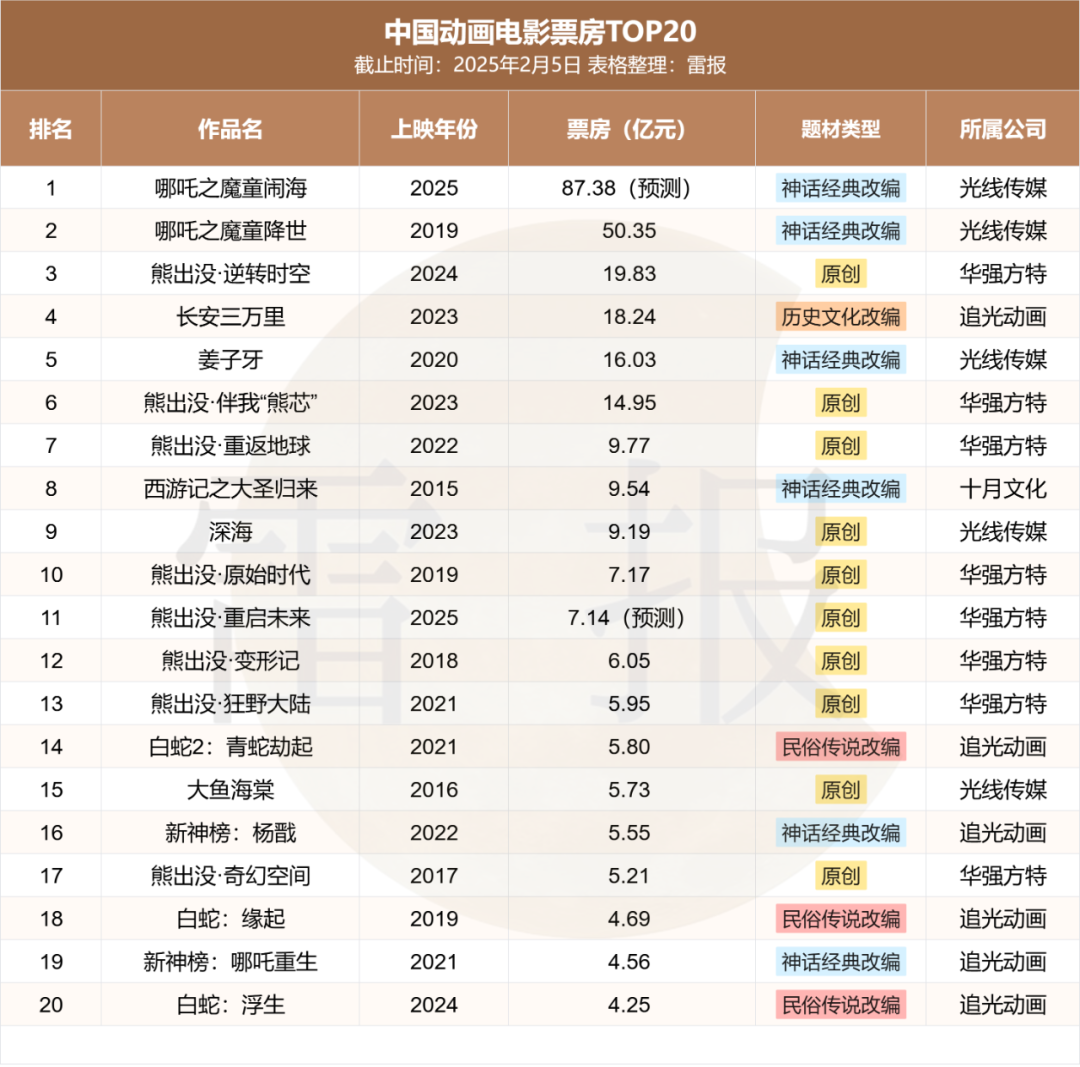Click the title 中国动画电影票房TOP20
Viewport: 1080px width, 1067px height.
(540, 32)
